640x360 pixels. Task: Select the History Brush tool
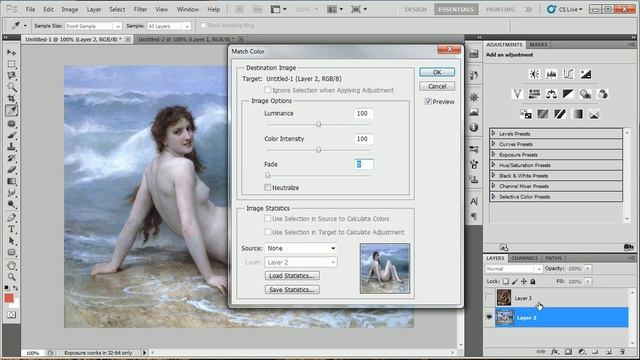(x=11, y=158)
